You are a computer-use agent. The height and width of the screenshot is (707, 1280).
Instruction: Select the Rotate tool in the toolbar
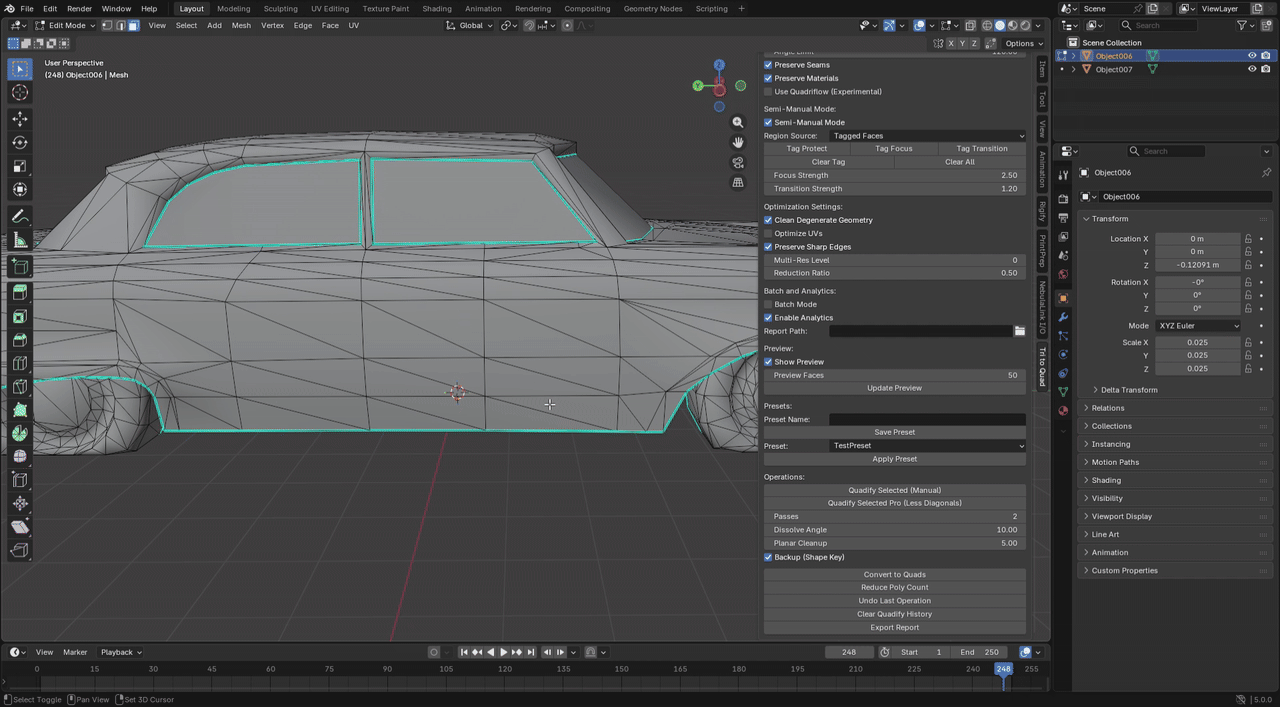[x=20, y=142]
